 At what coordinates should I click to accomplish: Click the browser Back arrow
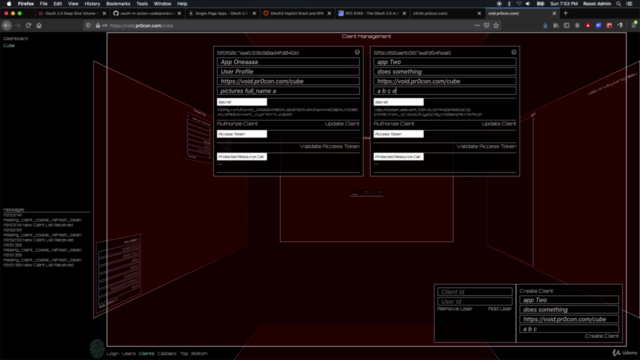[x=7, y=25]
